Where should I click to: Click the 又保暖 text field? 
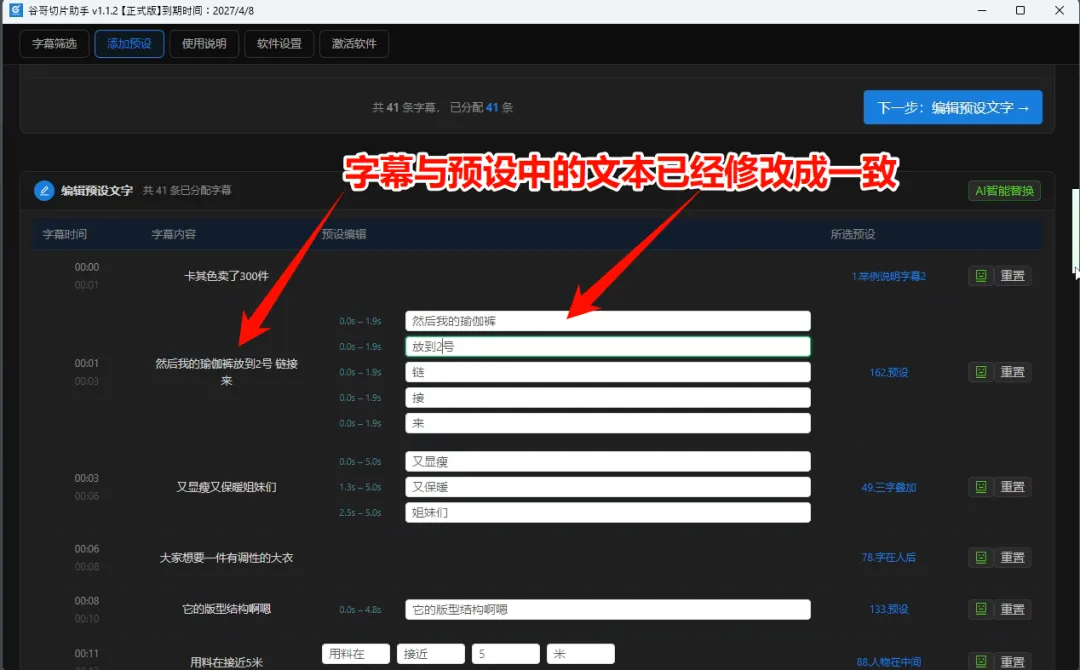point(608,487)
